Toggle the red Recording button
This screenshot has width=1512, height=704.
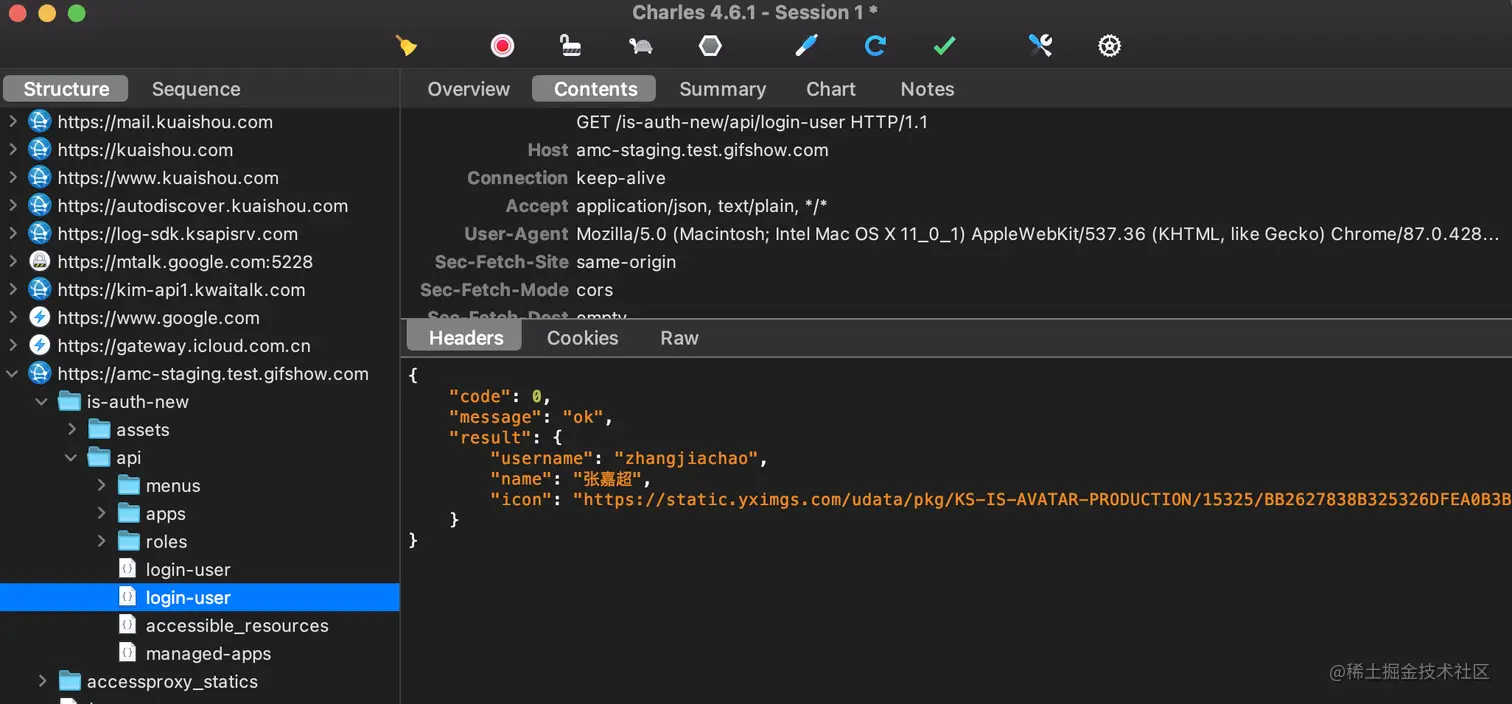pos(502,45)
